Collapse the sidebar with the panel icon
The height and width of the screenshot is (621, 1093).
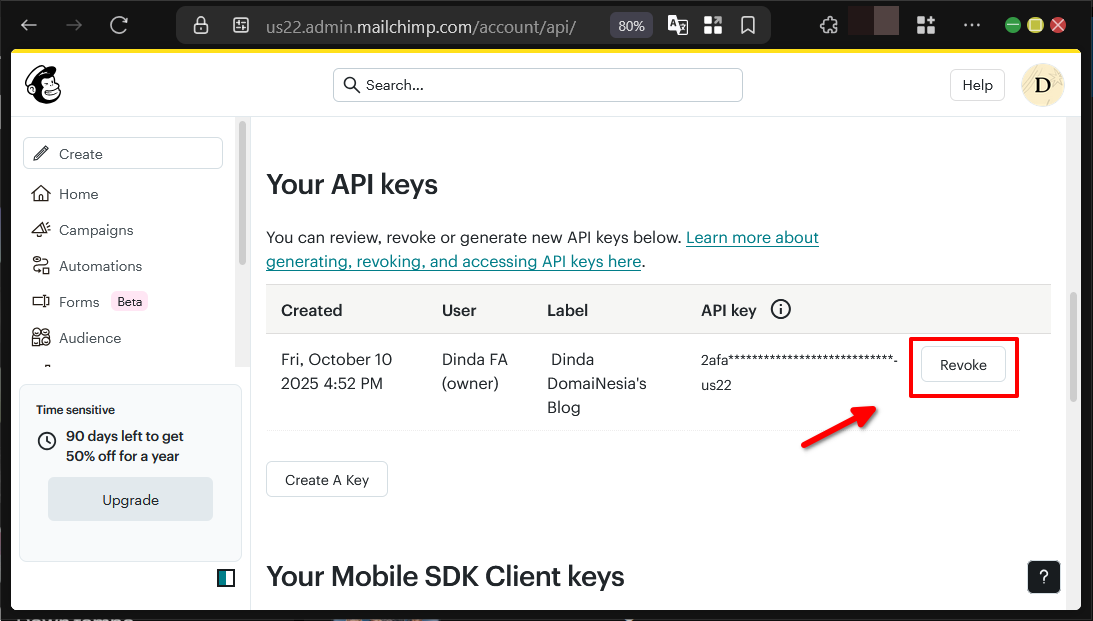(226, 577)
